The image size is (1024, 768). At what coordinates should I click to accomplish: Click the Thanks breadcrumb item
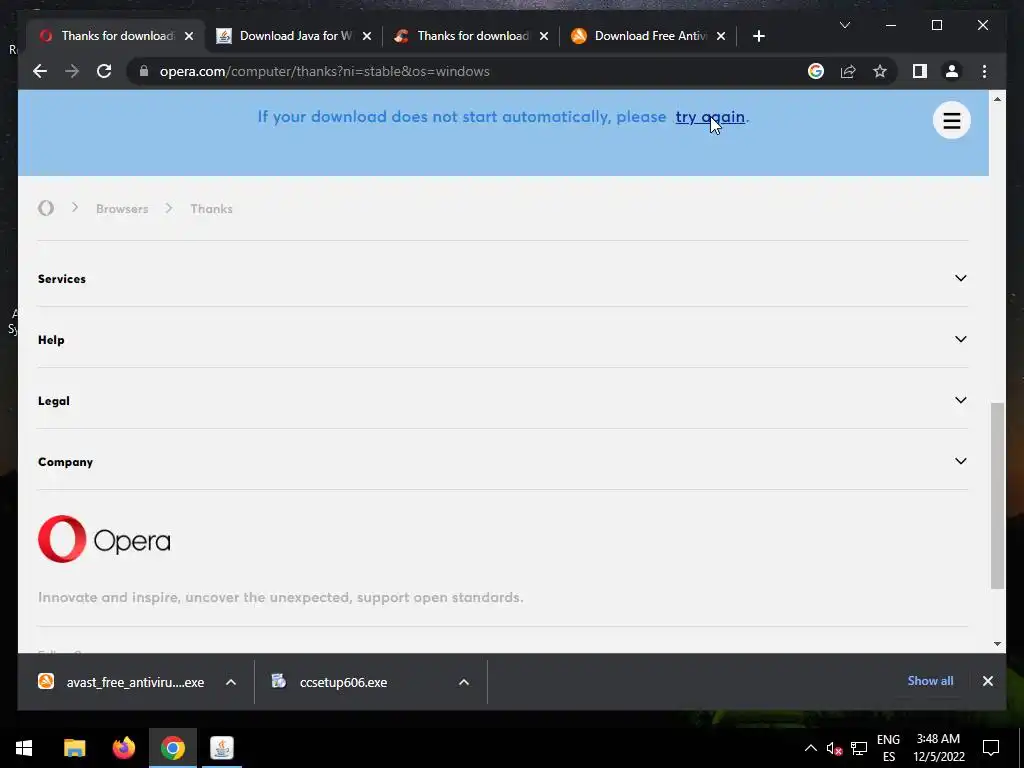coord(212,209)
